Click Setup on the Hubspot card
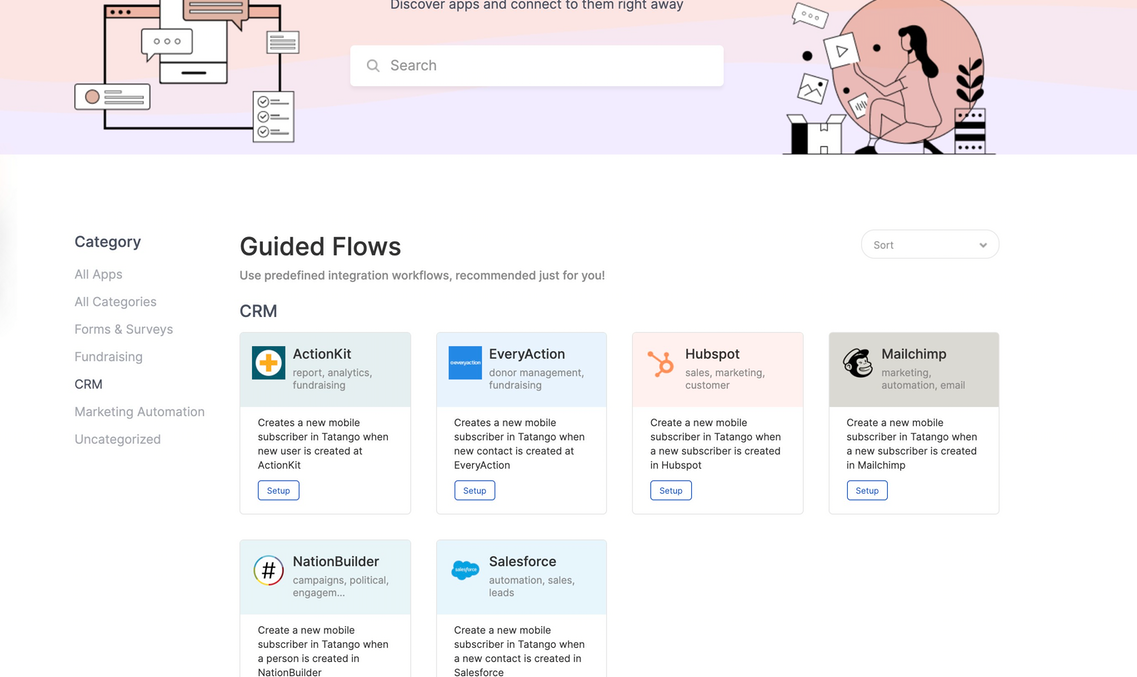Image resolution: width=1137 pixels, height=677 pixels. tap(671, 491)
